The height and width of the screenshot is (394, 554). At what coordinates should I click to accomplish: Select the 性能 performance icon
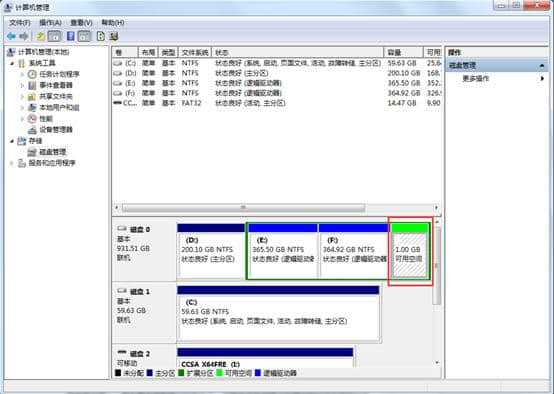32,119
